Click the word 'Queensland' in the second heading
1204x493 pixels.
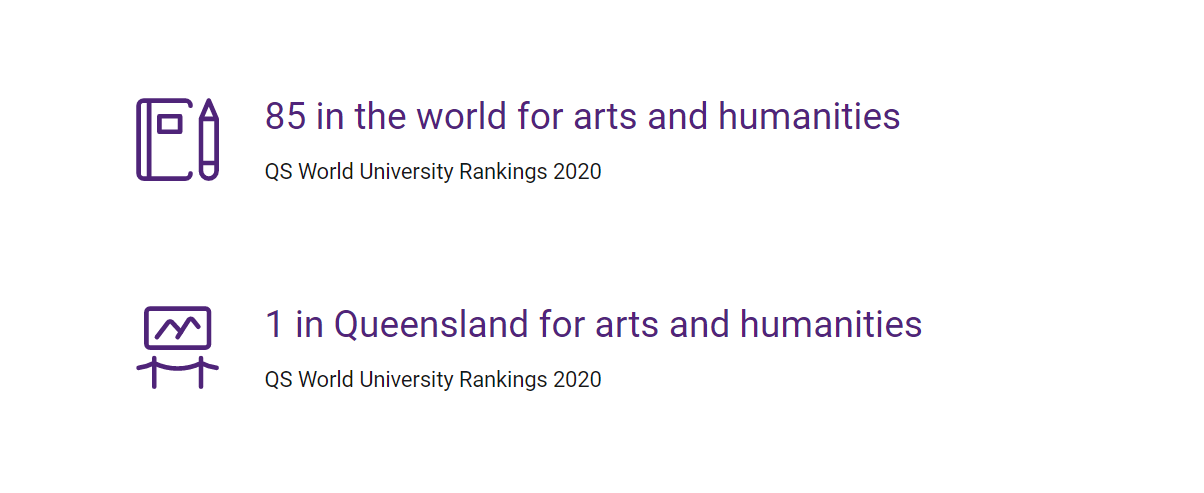[x=431, y=325]
